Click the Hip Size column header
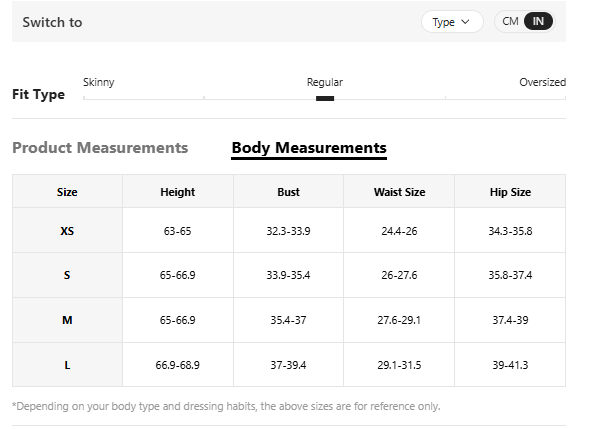This screenshot has width=590, height=429. pyautogui.click(x=510, y=192)
